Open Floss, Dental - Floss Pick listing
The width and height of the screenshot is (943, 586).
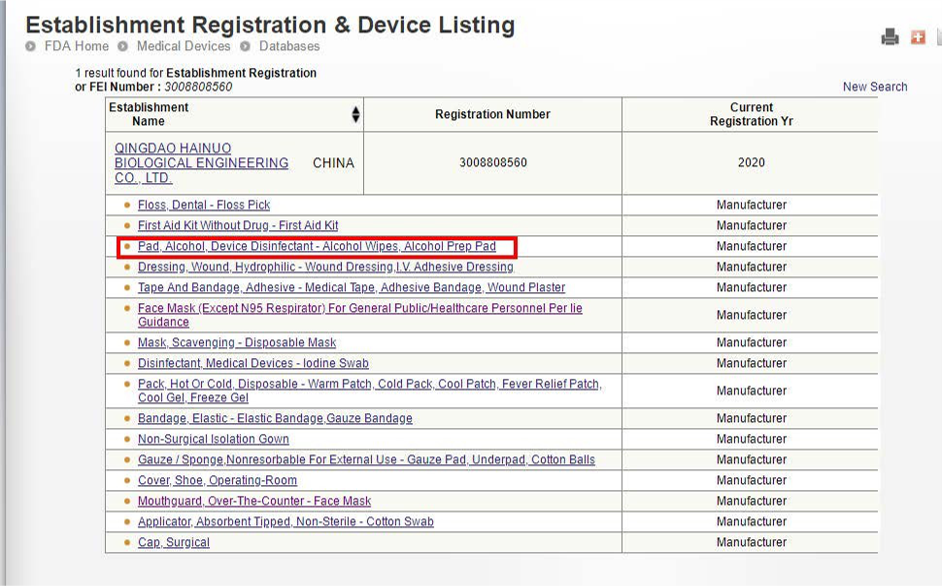[x=204, y=205]
